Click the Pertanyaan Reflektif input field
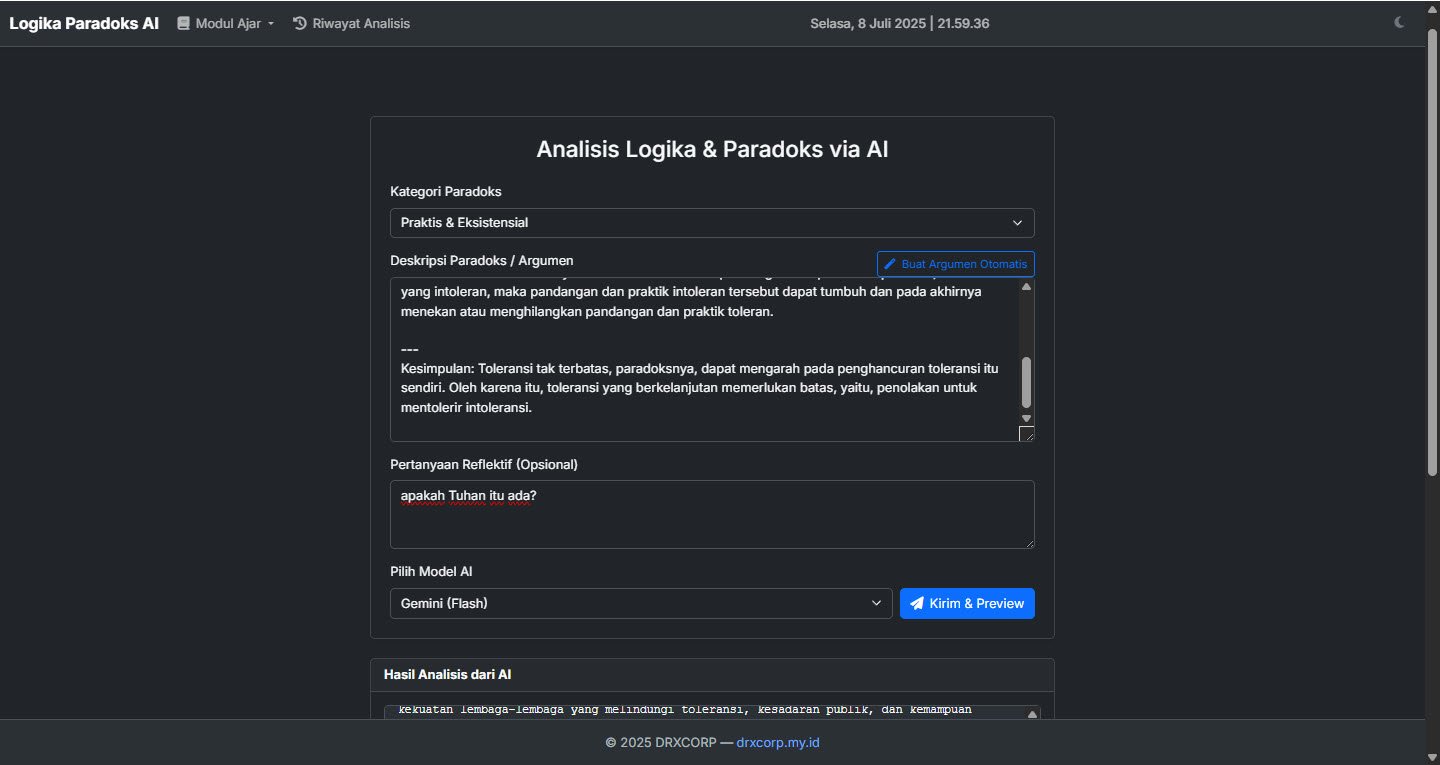 pyautogui.click(x=712, y=514)
